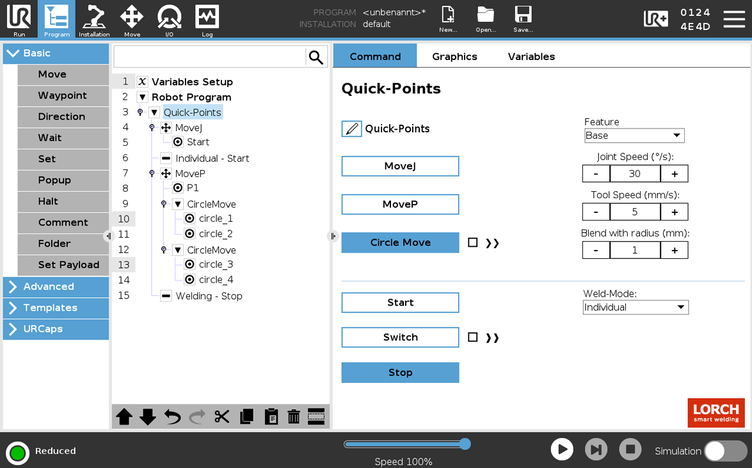Check the box beside Circle Move
Image resolution: width=752 pixels, height=468 pixels.
click(473, 242)
